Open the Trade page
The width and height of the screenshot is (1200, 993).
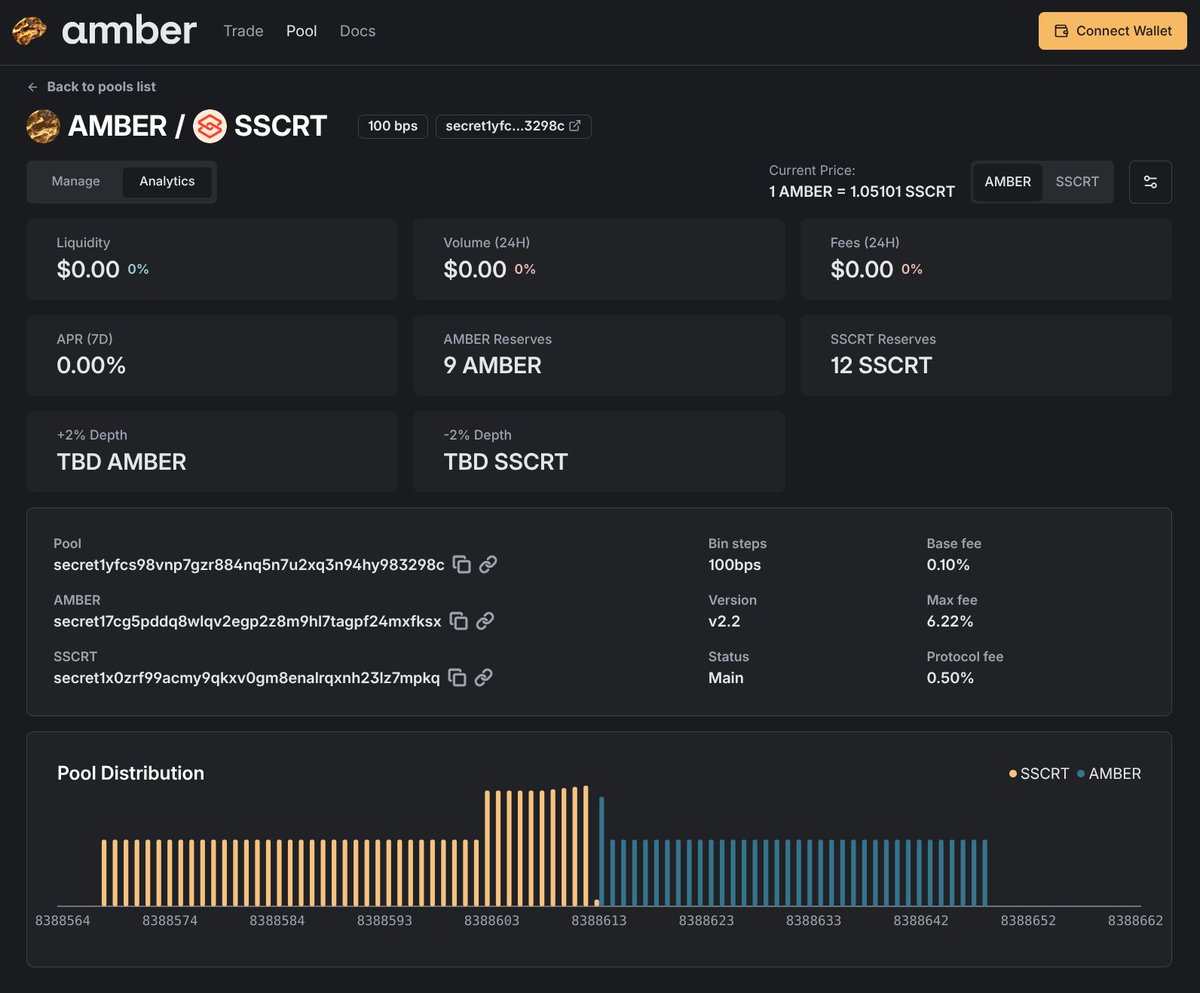(x=243, y=31)
